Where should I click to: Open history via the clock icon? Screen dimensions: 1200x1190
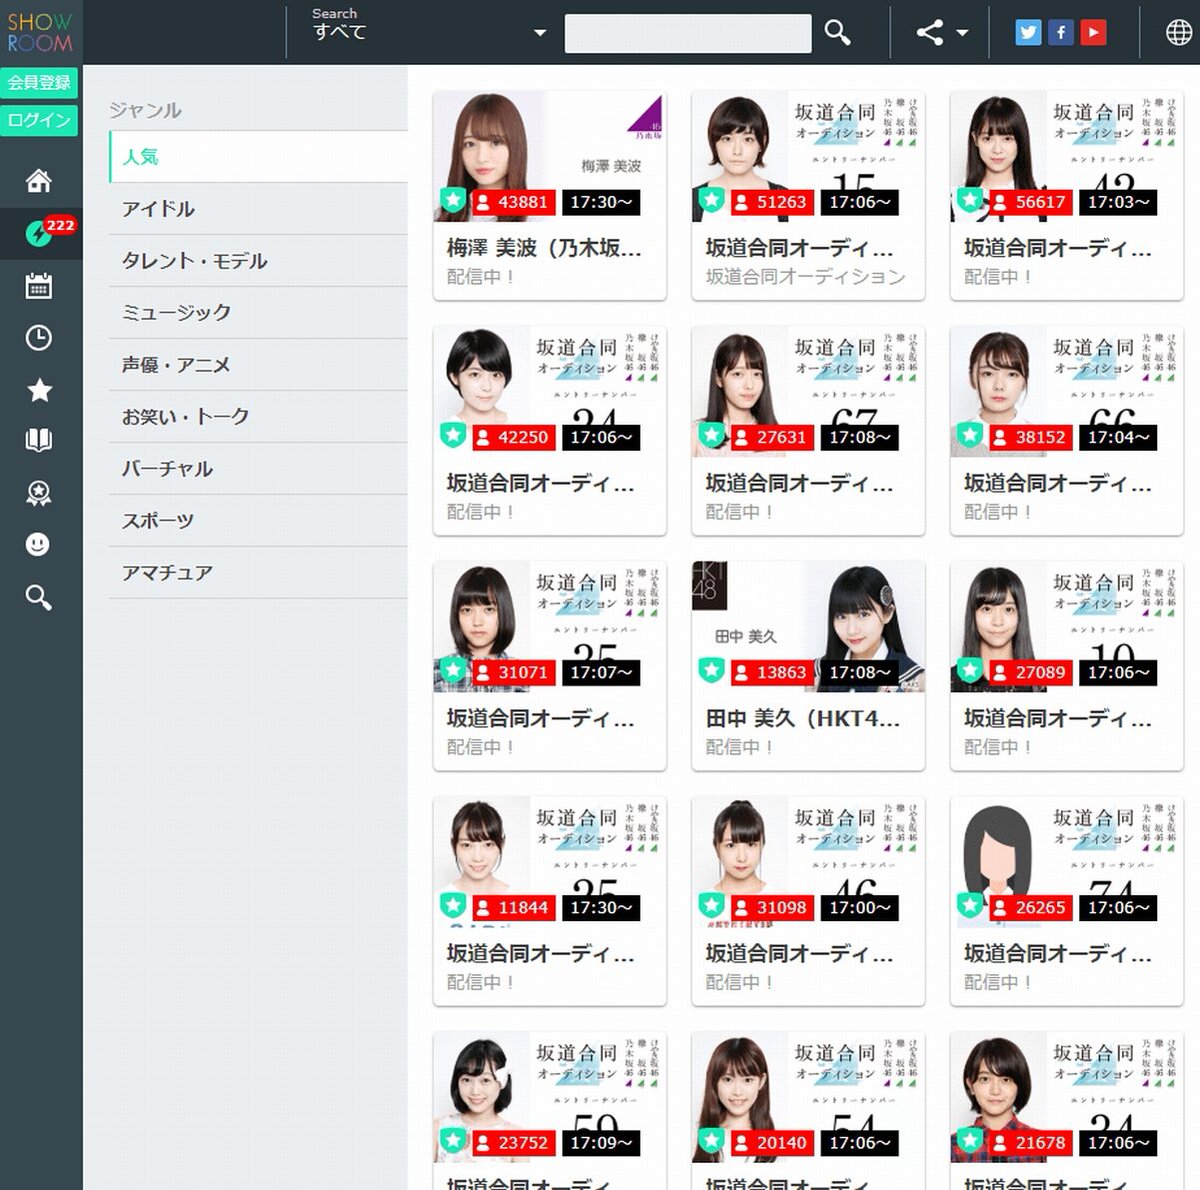[39, 338]
